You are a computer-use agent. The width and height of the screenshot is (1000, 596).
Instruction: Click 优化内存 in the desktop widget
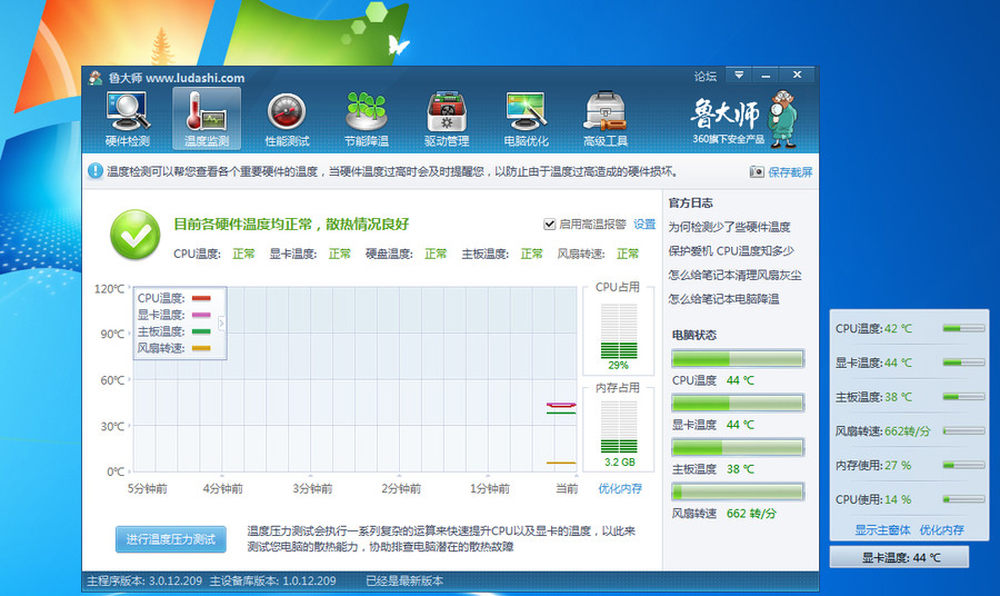coord(941,530)
